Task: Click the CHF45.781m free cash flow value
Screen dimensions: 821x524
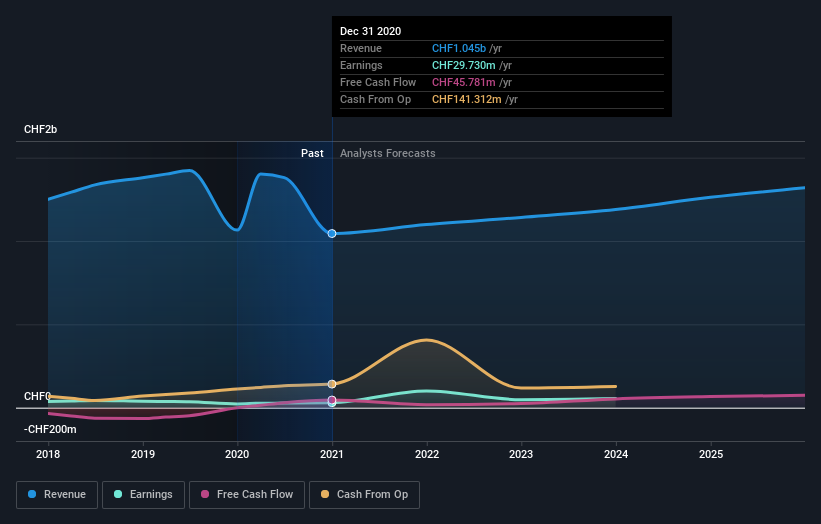Action: coord(464,82)
